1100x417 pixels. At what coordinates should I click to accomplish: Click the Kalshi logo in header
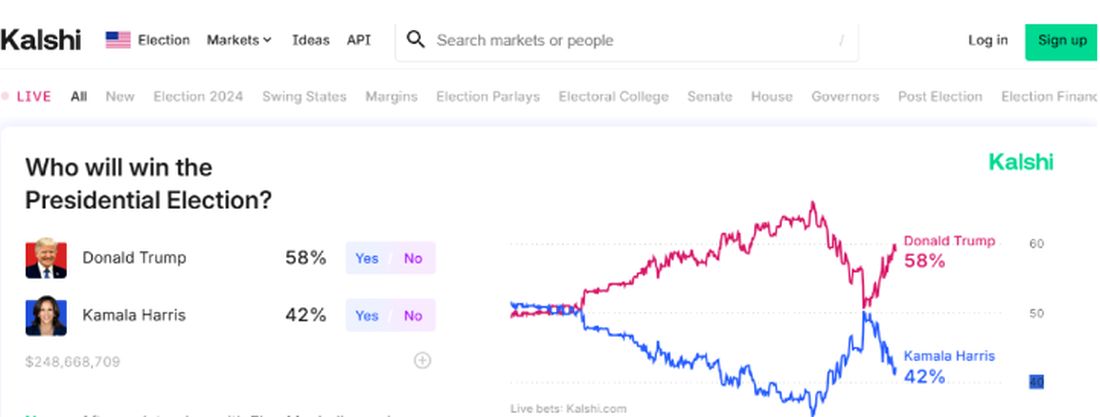pyautogui.click(x=41, y=40)
